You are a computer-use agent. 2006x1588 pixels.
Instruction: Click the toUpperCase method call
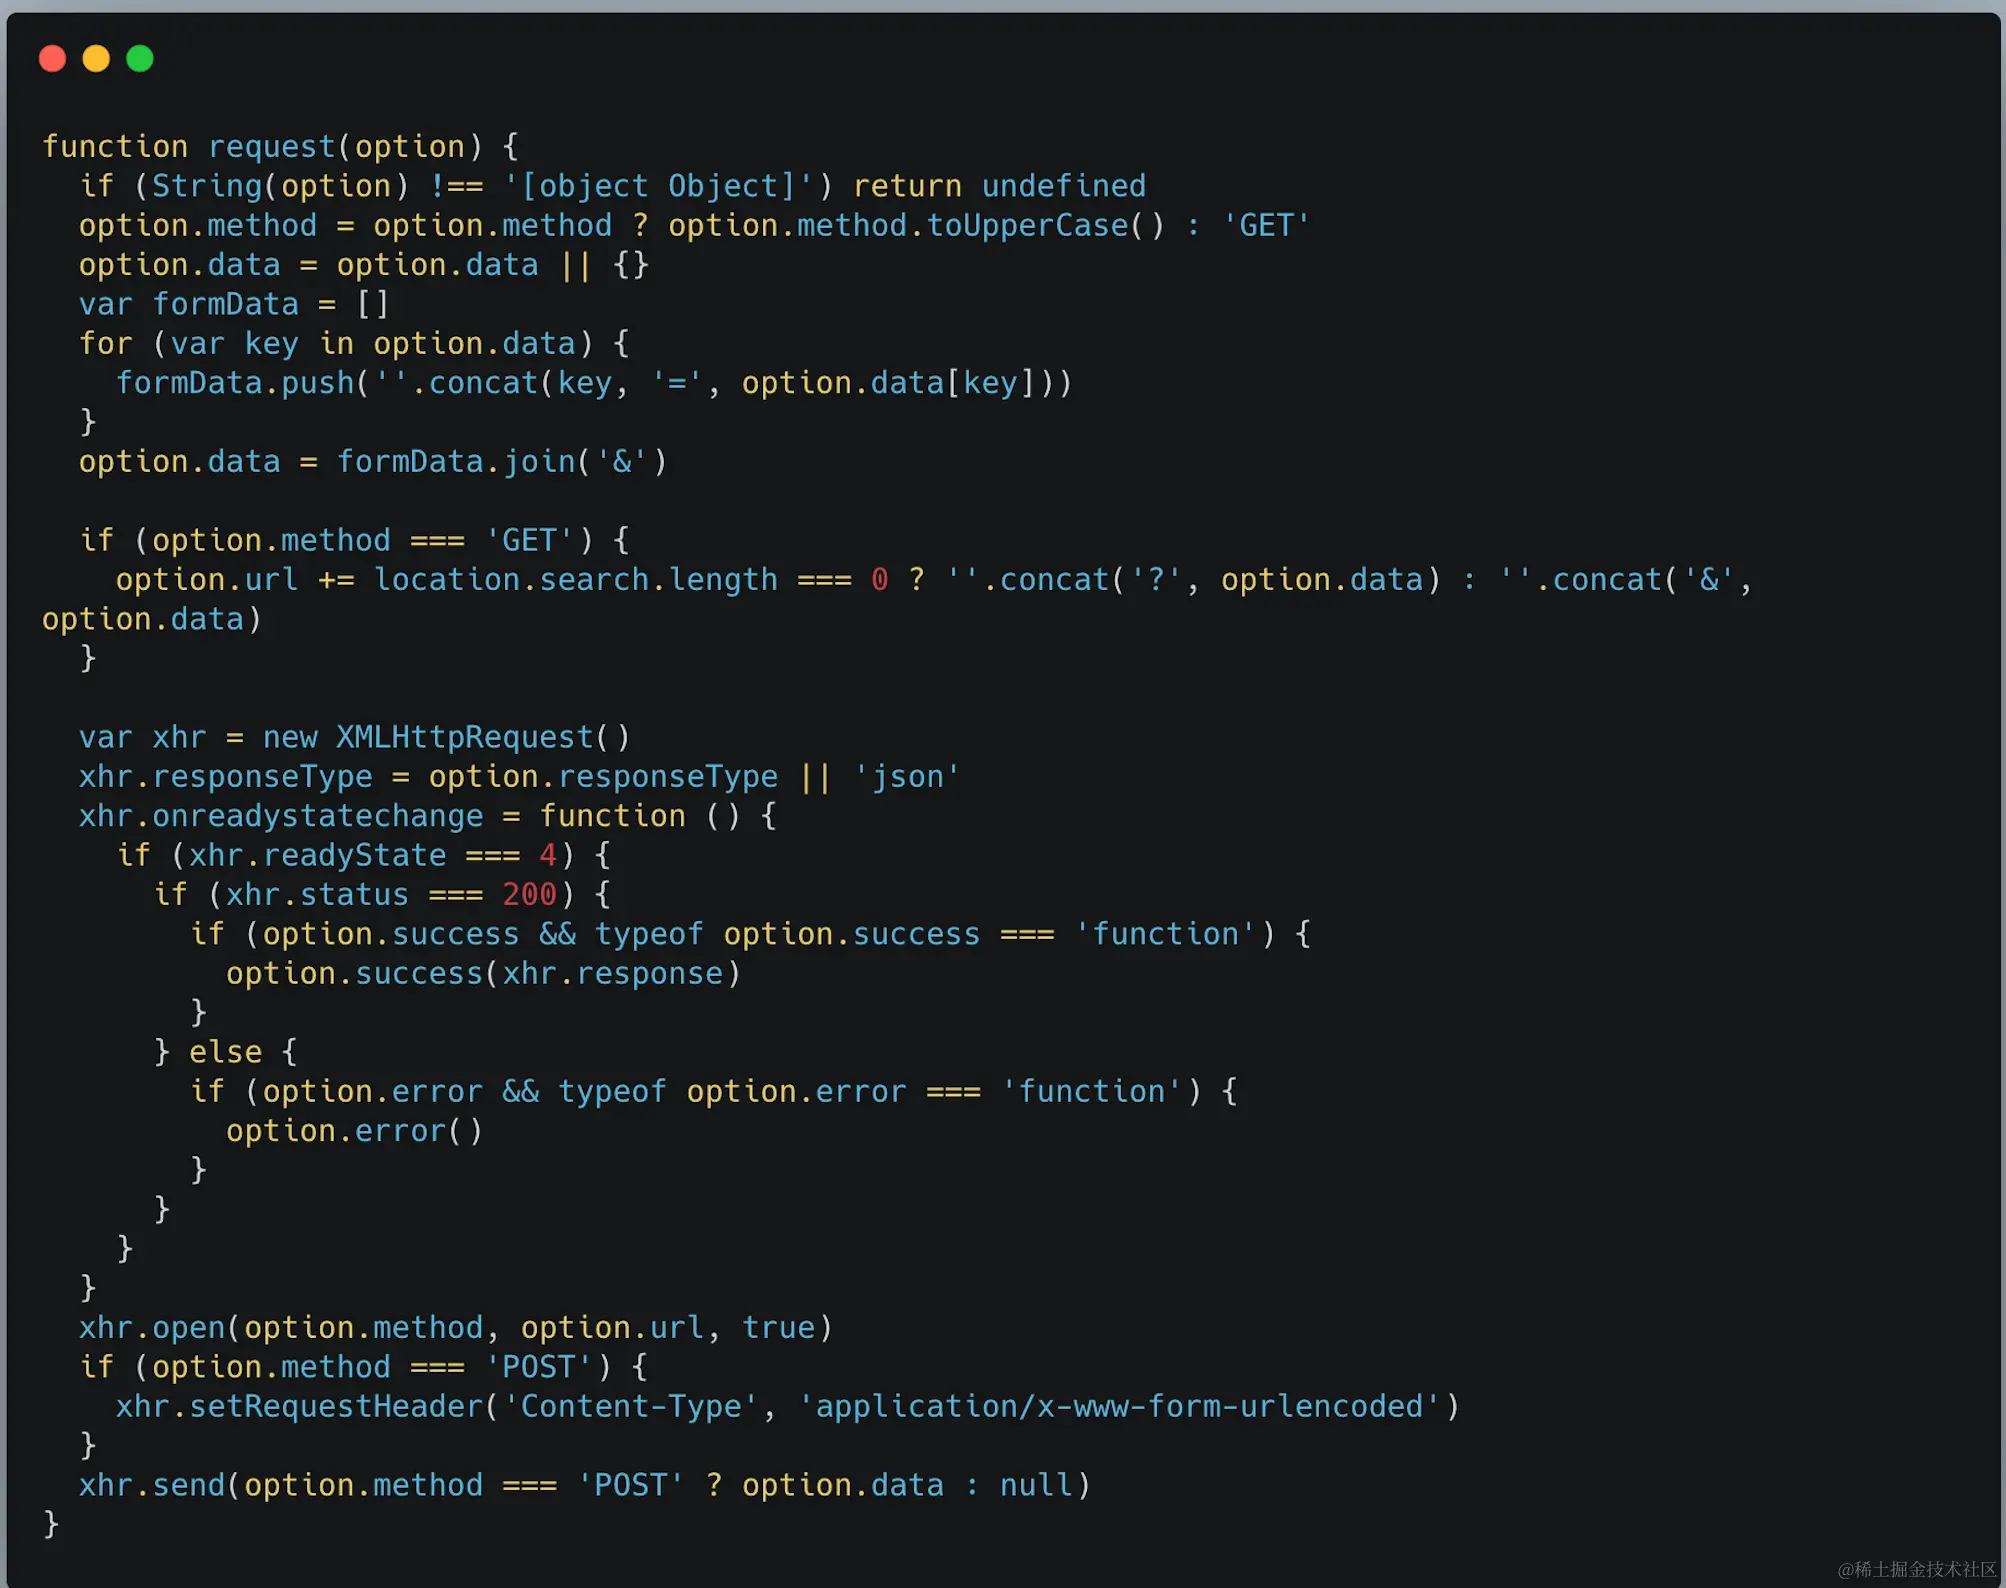click(1027, 226)
